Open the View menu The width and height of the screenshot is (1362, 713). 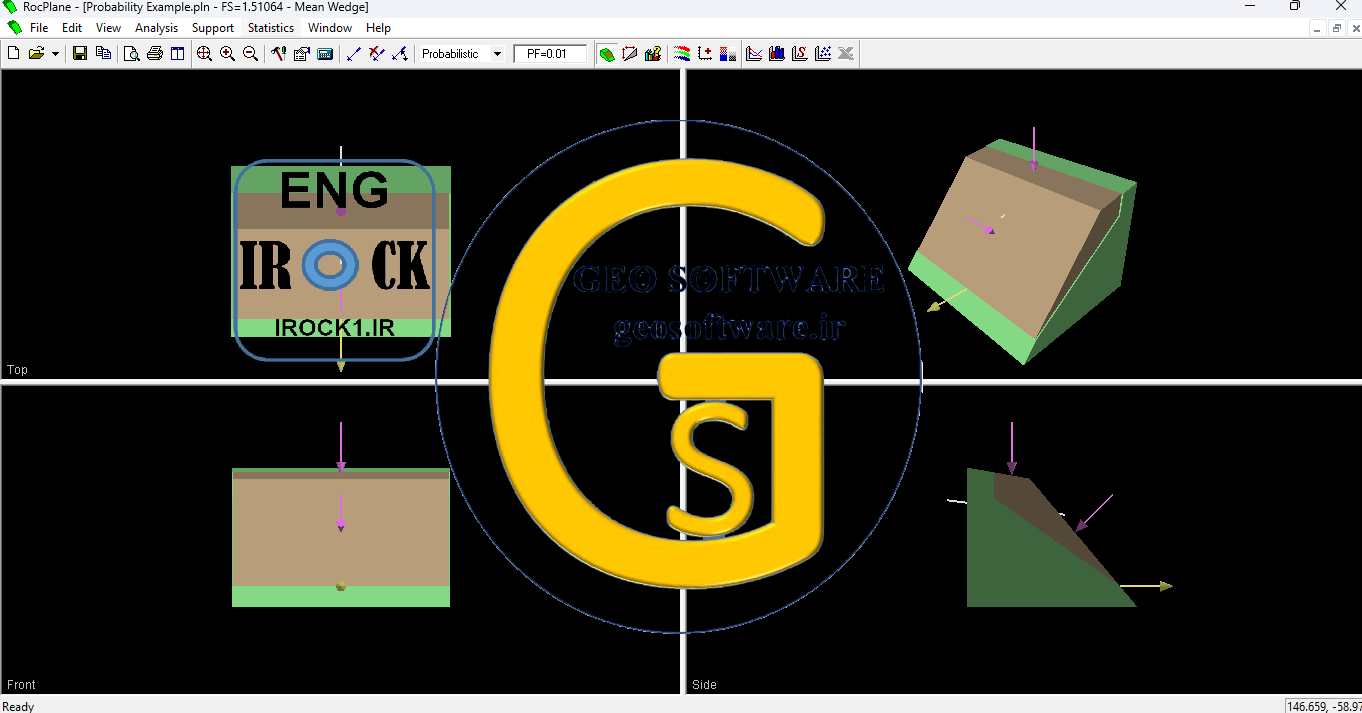click(x=108, y=28)
